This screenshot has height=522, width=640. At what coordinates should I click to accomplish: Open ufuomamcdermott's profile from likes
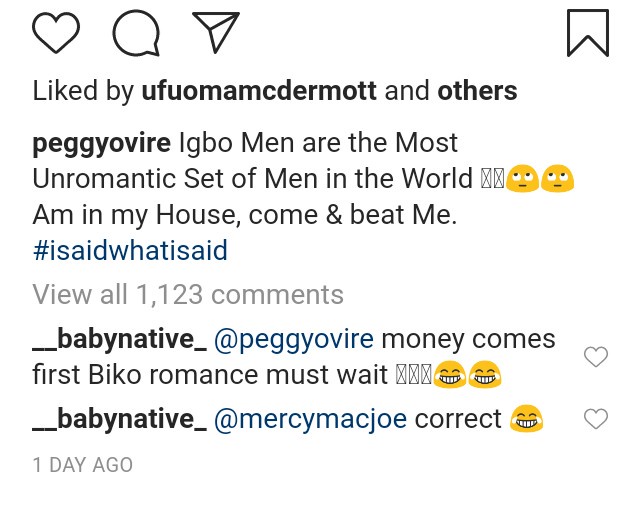coord(259,91)
